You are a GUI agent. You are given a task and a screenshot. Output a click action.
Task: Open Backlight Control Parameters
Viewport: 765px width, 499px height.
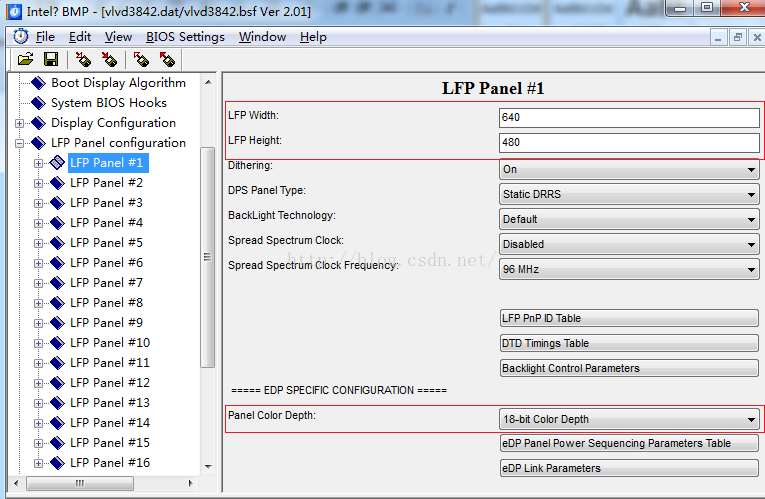[x=629, y=368]
